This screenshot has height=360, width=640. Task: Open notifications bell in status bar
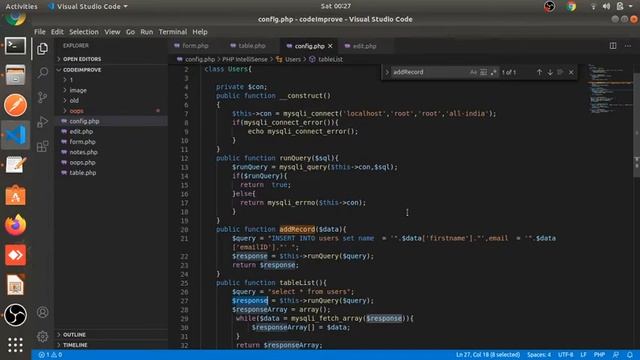pos(630,355)
